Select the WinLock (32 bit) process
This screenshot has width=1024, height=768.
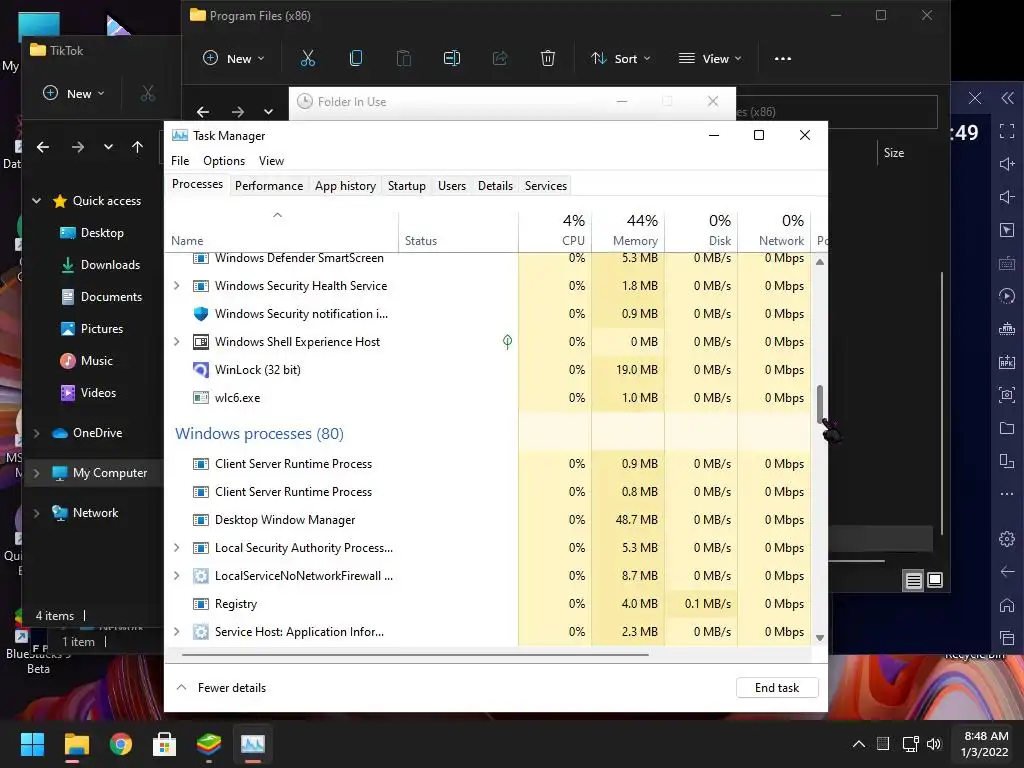point(487,370)
